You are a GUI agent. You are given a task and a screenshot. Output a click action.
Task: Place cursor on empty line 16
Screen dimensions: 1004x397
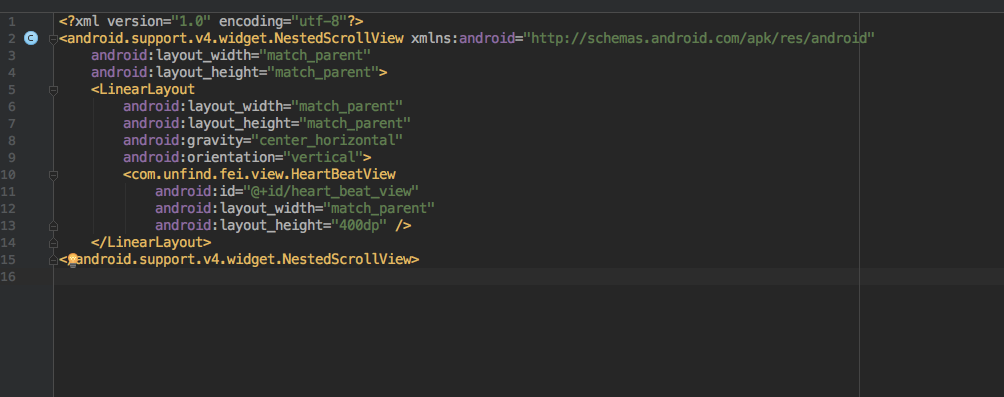pyautogui.click(x=529, y=277)
